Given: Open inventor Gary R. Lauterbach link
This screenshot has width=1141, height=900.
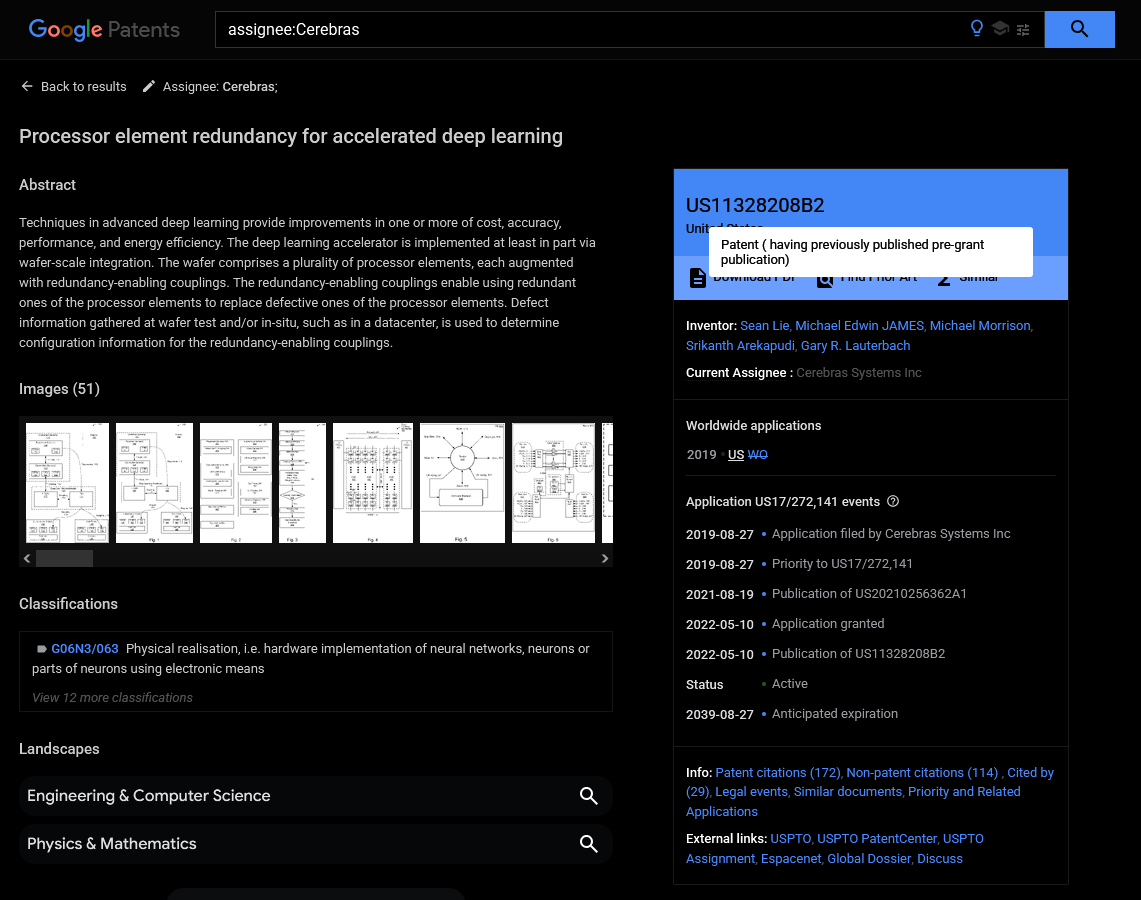Looking at the screenshot, I should (855, 346).
